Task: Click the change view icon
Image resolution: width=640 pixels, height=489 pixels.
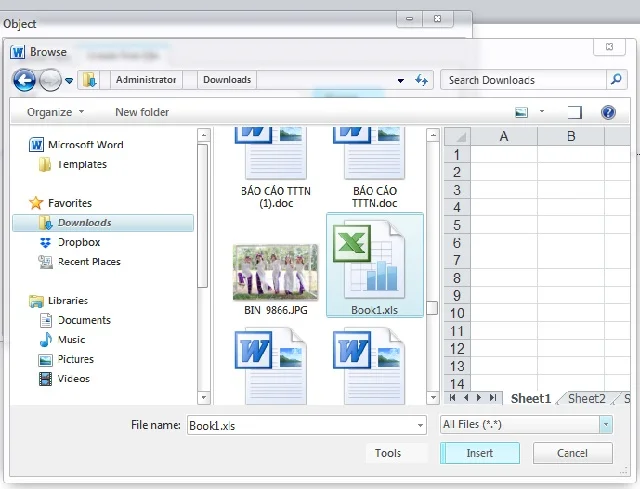Action: 521,112
